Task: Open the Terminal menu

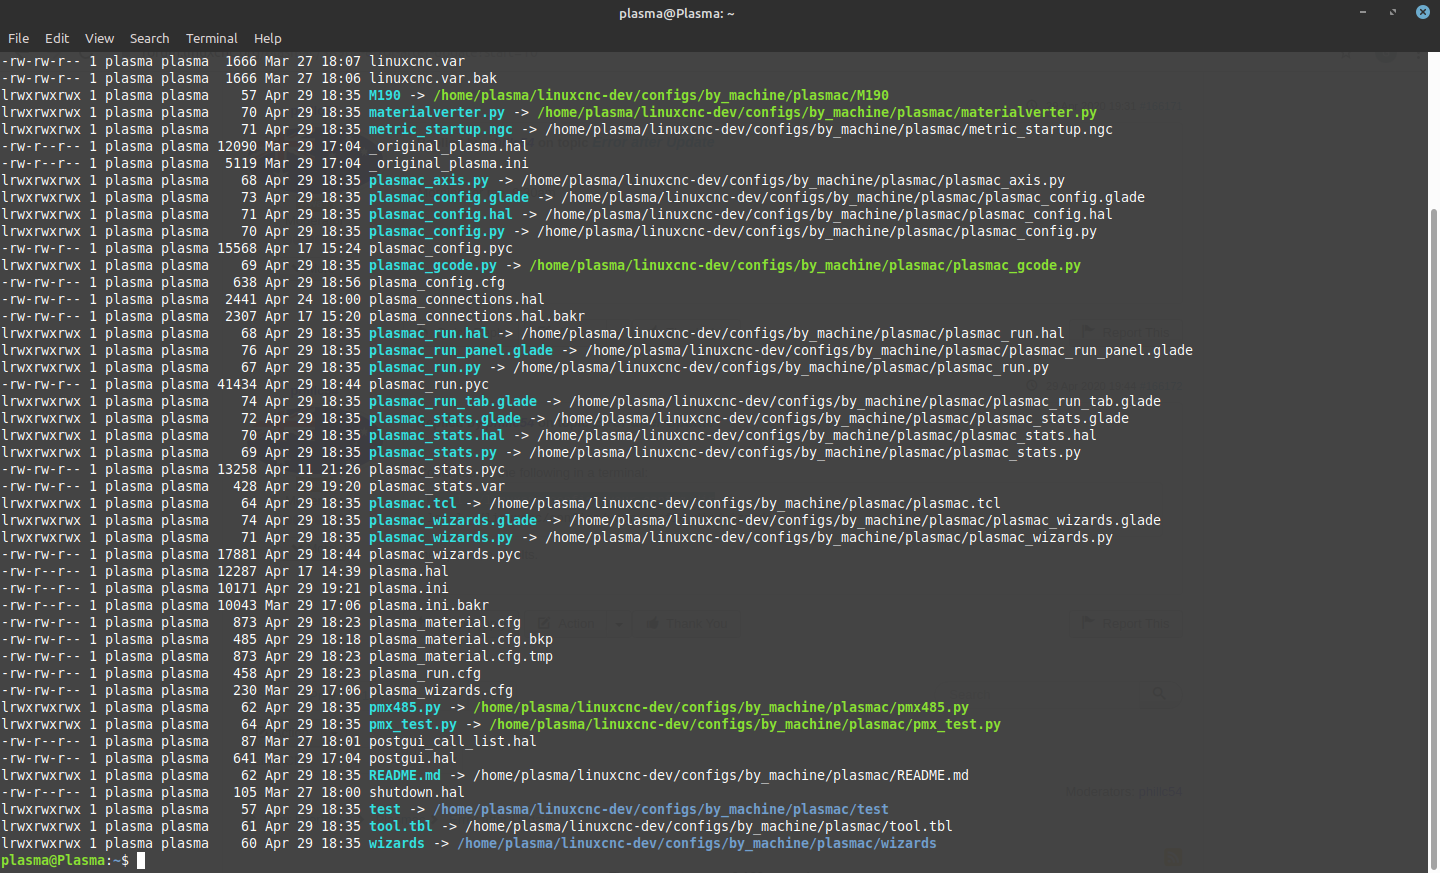Action: tap(211, 38)
